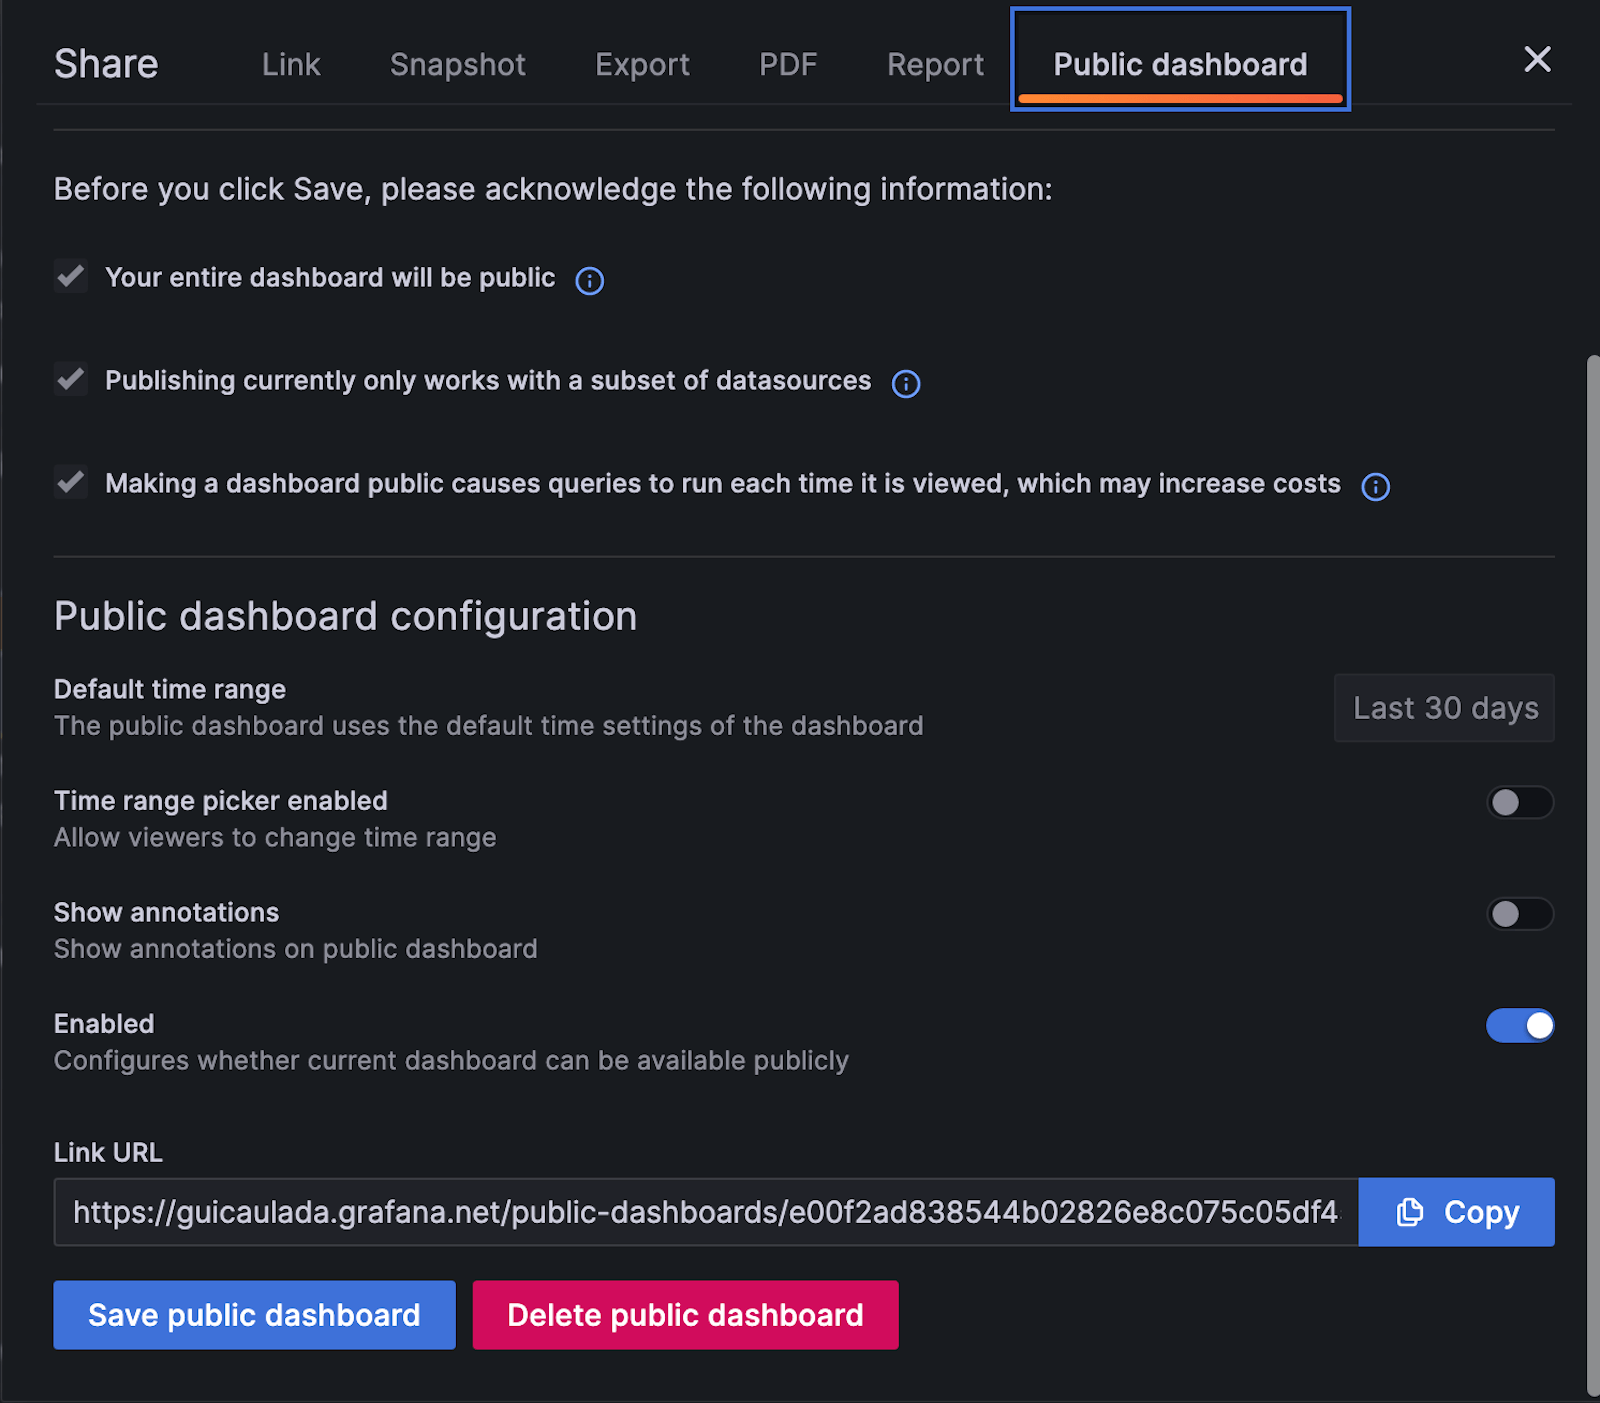Screen dimensions: 1600x1403
Task: Click info icon beside datasources subset warning
Action: [905, 383]
